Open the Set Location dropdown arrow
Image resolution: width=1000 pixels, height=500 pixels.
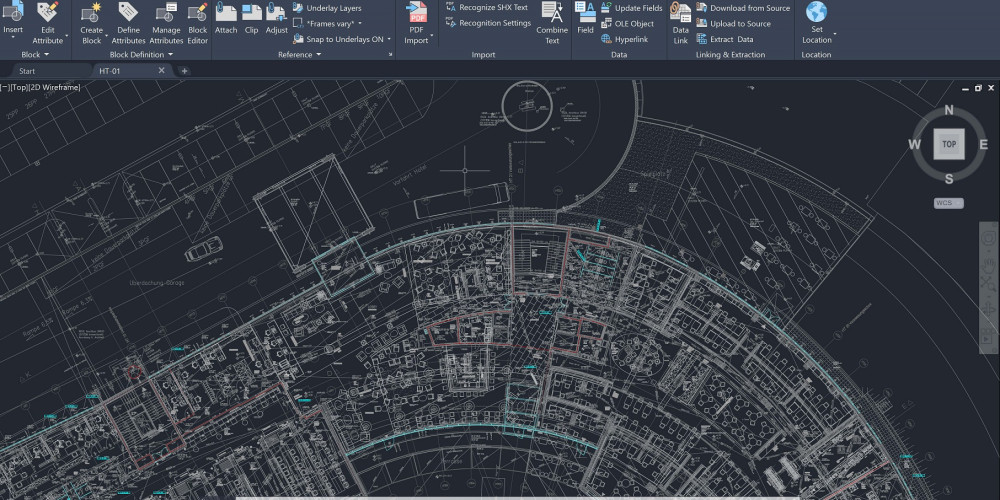pos(835,34)
